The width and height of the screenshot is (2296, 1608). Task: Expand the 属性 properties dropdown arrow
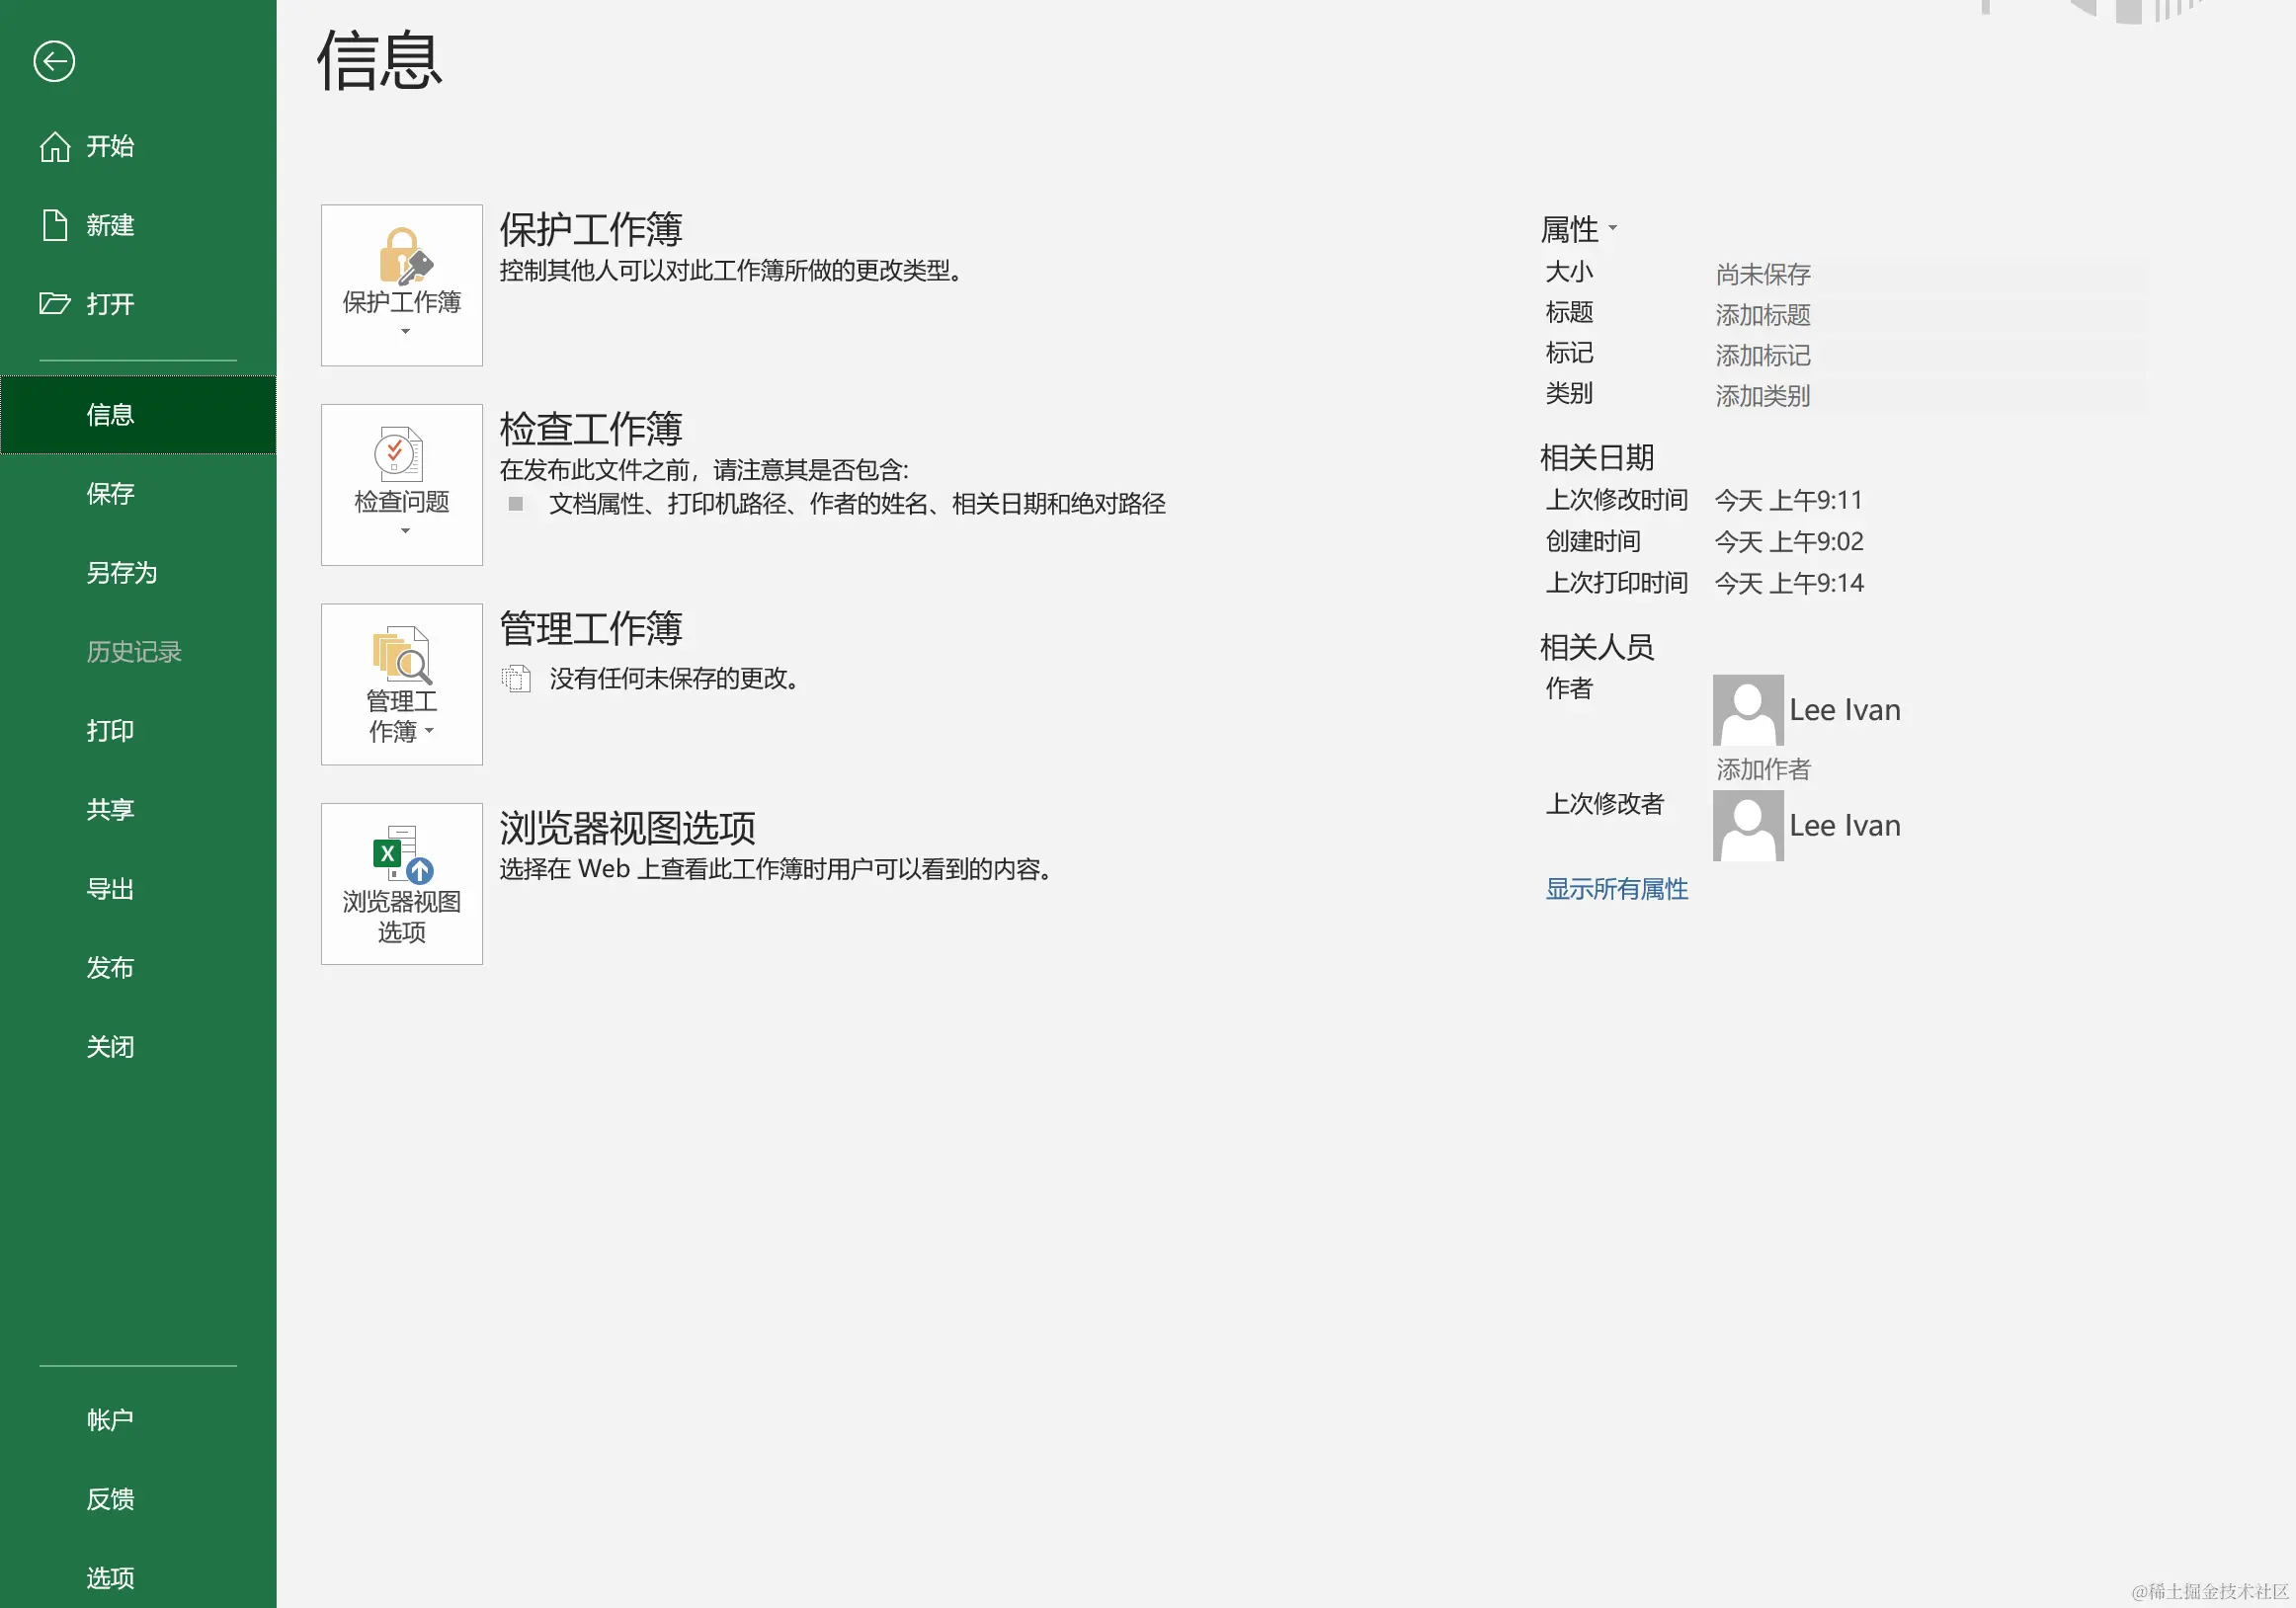(1612, 229)
